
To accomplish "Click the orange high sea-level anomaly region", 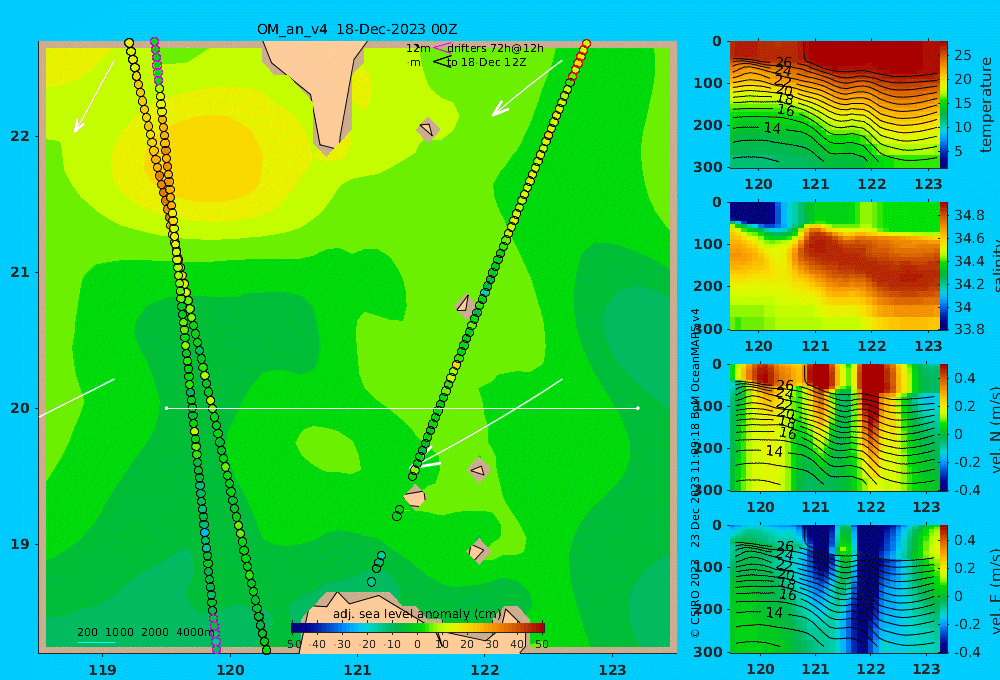I will [x=207, y=156].
